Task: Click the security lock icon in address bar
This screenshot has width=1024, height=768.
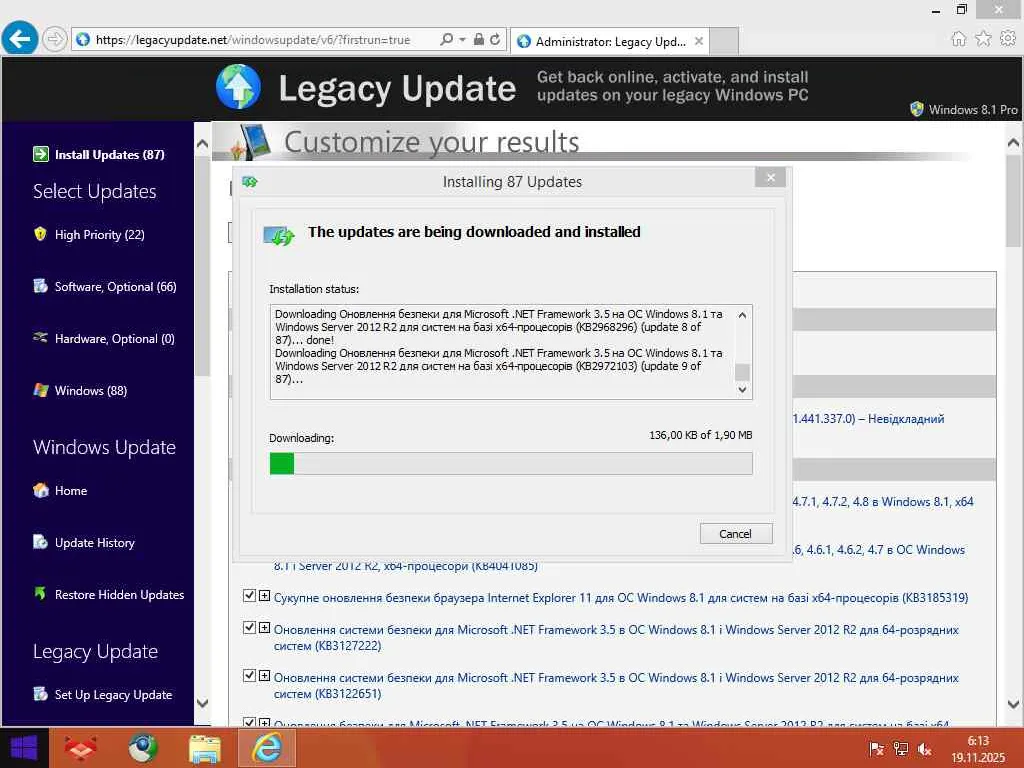Action: click(479, 39)
